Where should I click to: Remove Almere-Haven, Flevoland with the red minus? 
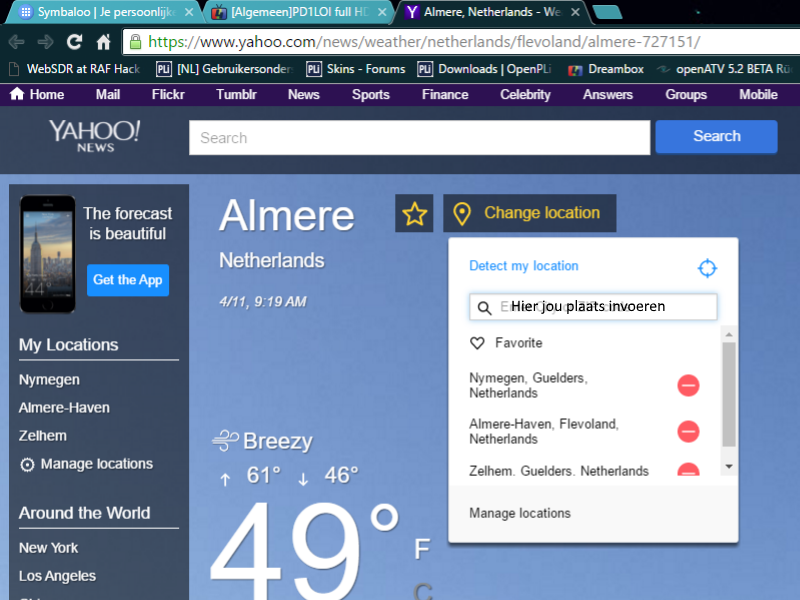click(688, 432)
